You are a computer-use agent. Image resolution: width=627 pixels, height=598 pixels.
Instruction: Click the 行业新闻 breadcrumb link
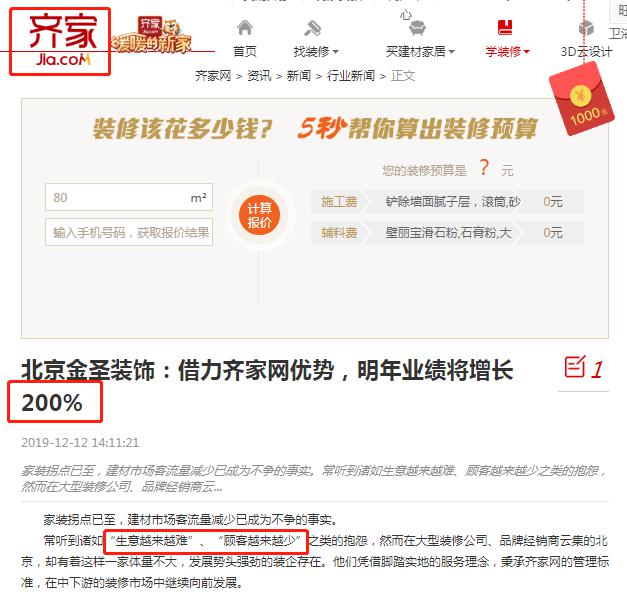351,76
